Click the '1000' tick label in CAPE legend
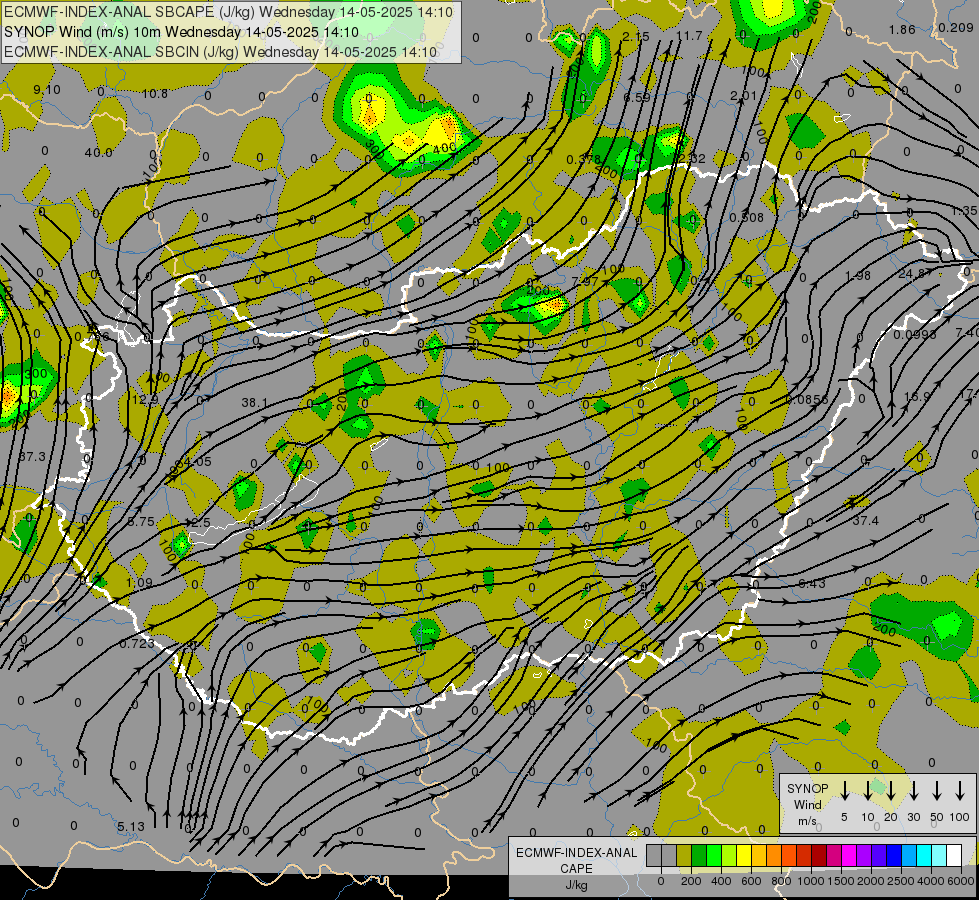Image resolution: width=979 pixels, height=900 pixels. pyautogui.click(x=811, y=881)
